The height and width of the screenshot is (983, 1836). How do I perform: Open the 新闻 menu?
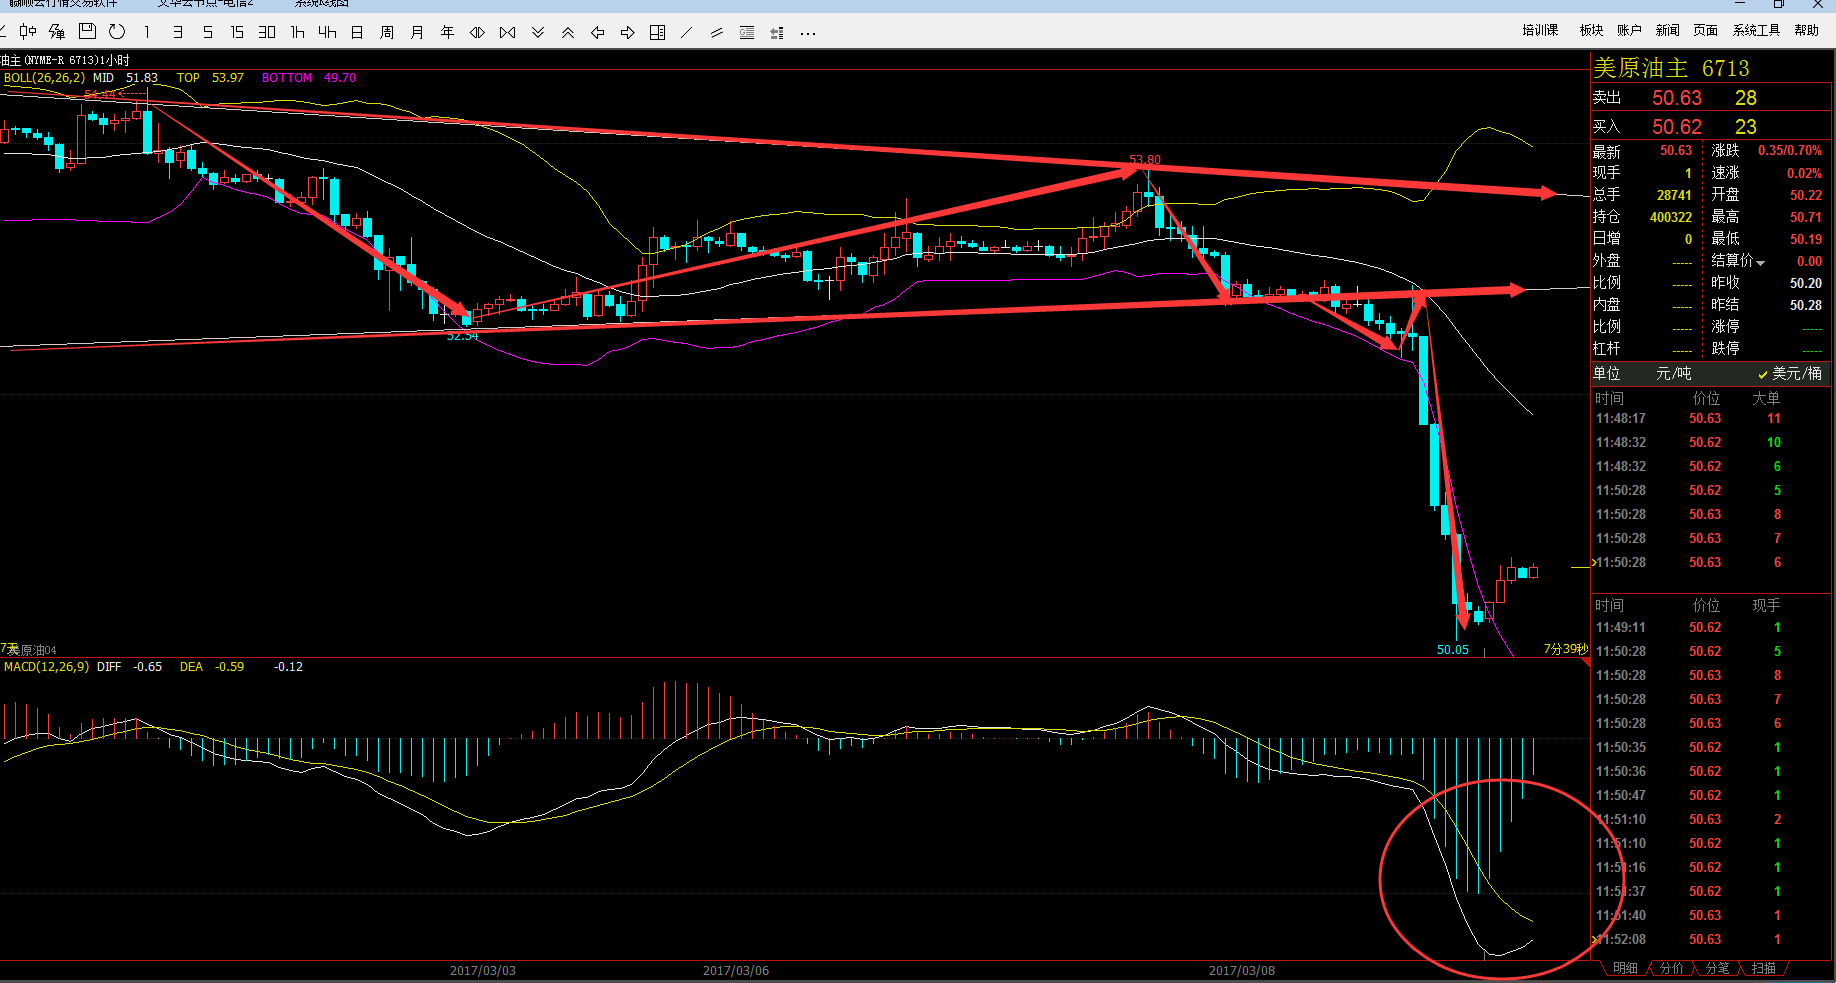pos(1667,30)
